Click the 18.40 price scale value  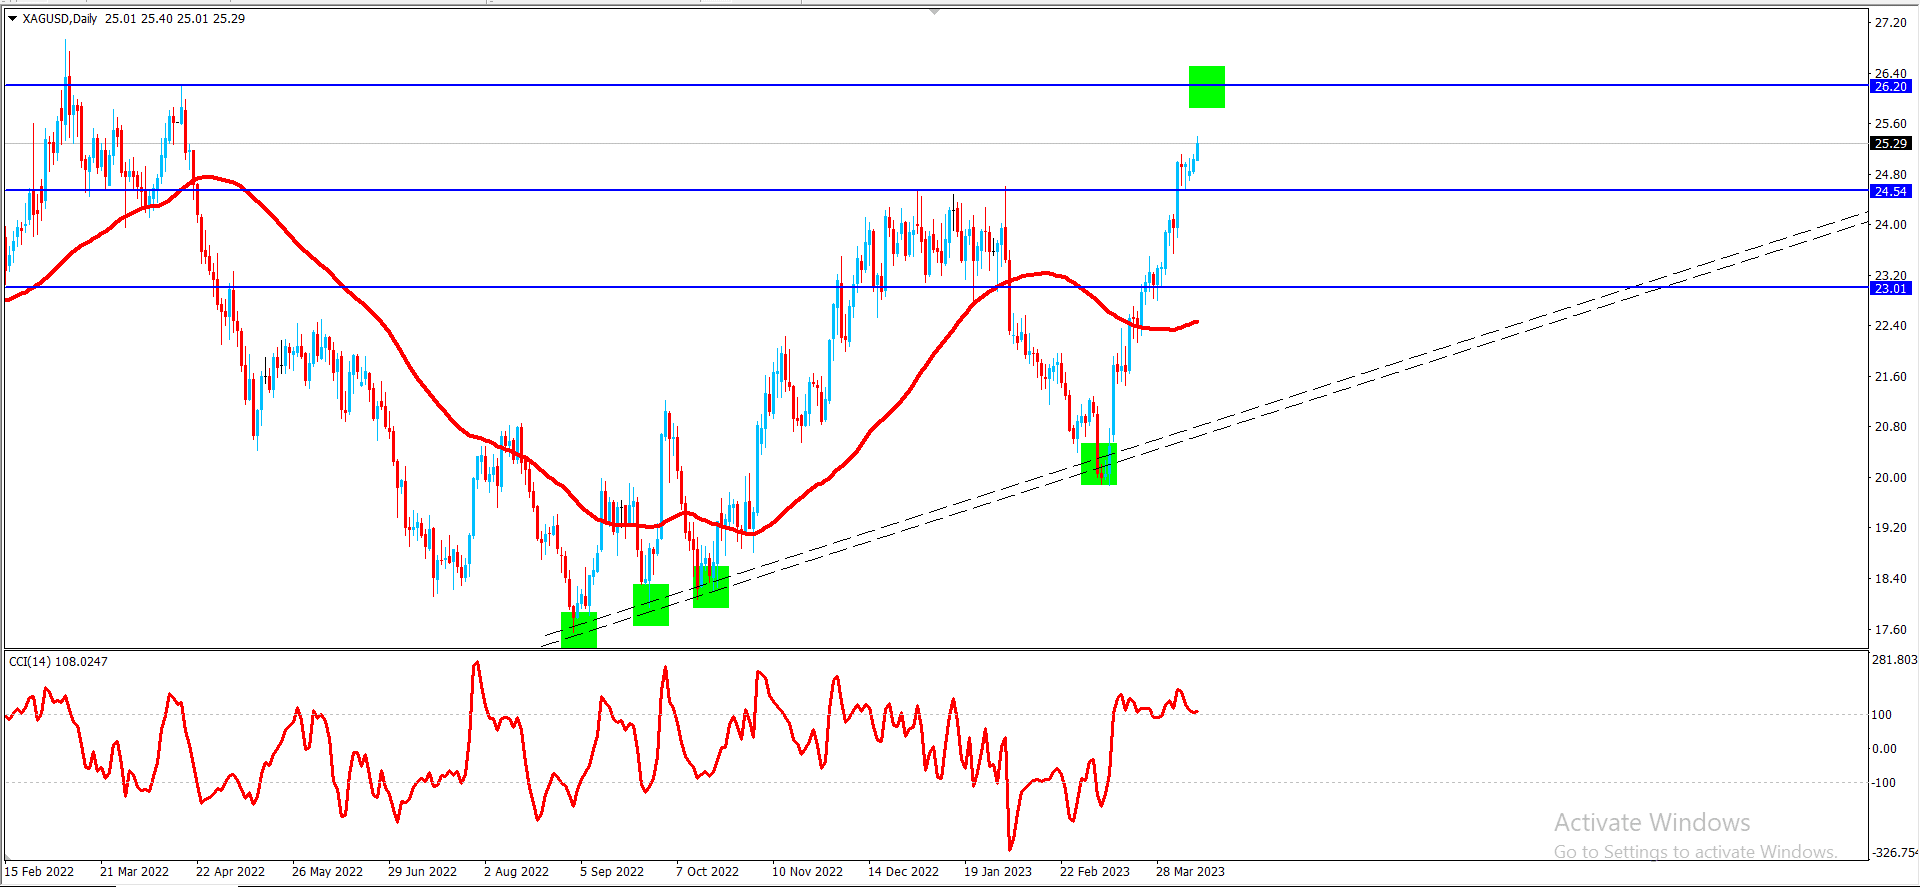click(1890, 579)
